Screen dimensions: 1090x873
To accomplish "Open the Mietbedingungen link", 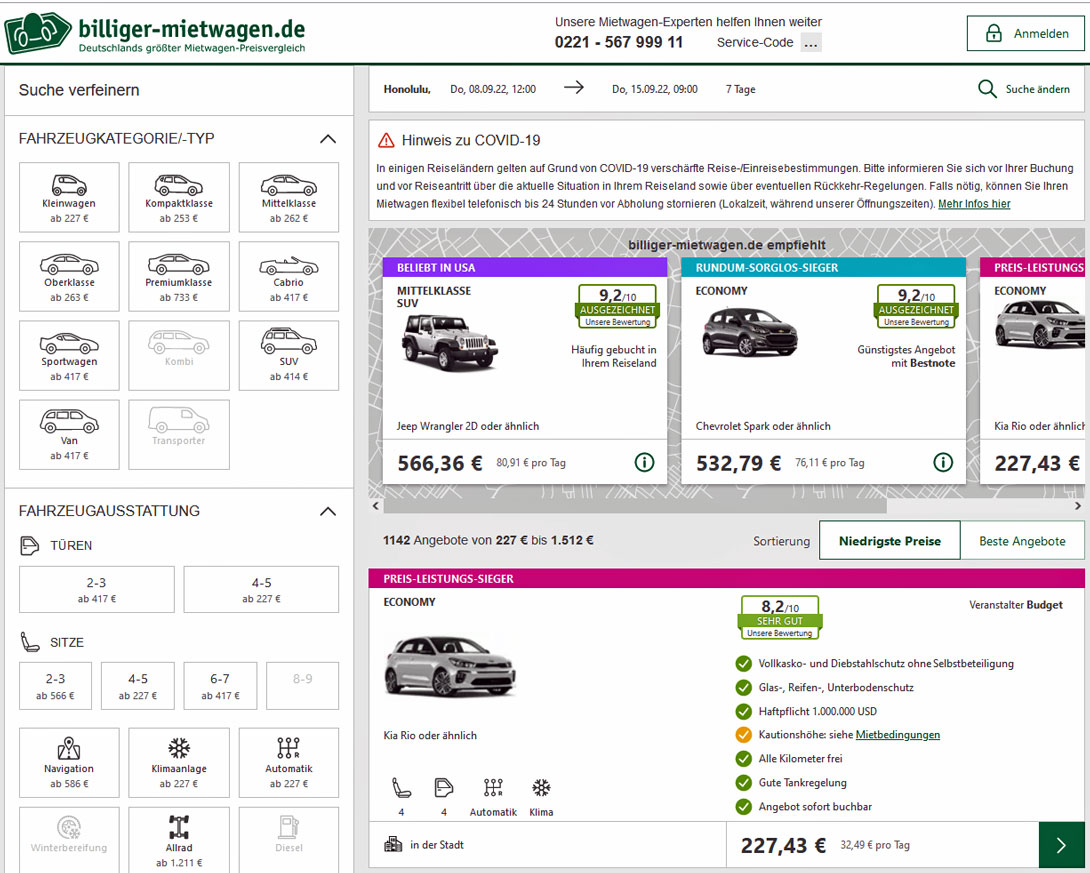I will pyautogui.click(x=897, y=735).
